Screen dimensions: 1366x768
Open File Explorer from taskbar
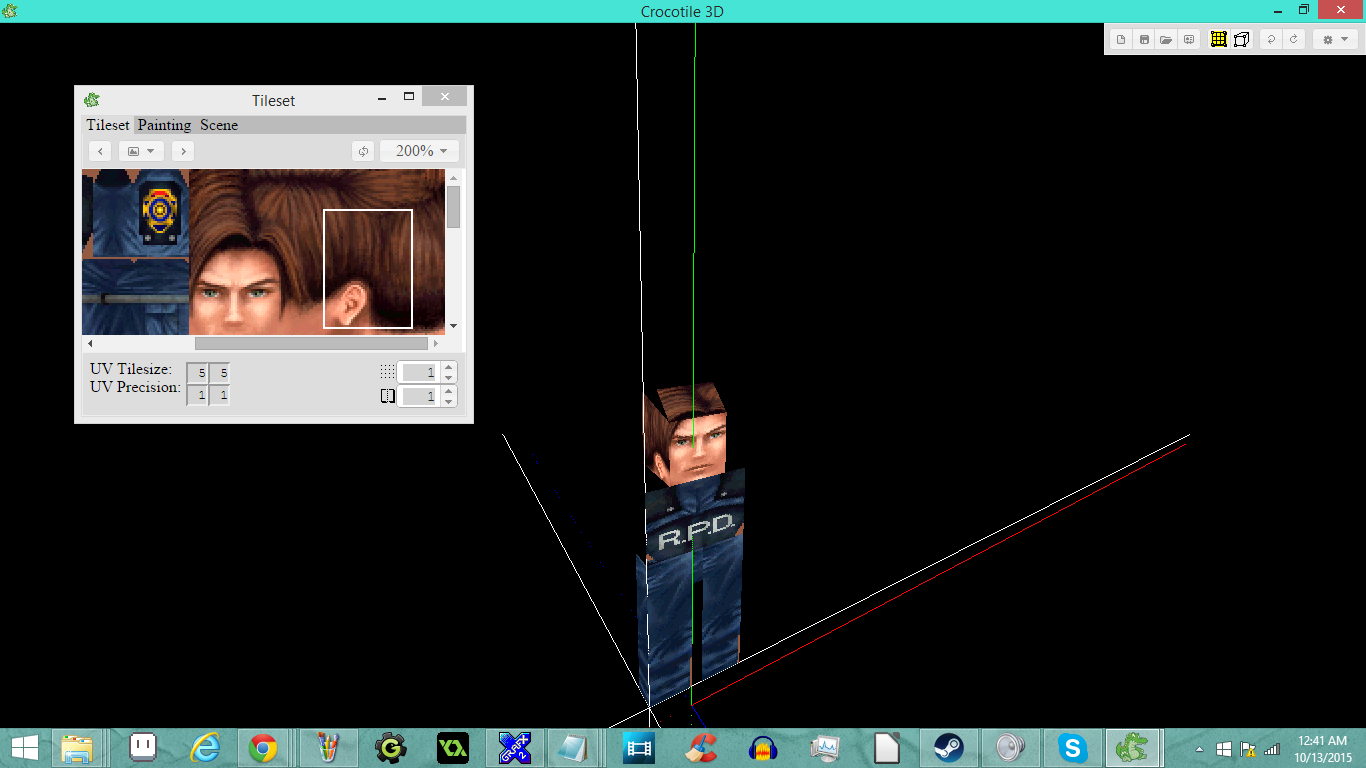point(77,747)
